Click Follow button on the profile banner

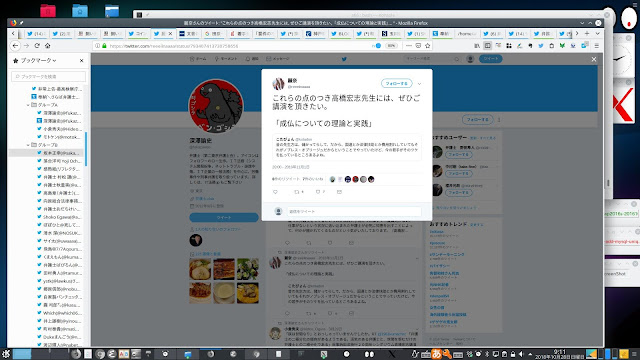click(x=478, y=120)
